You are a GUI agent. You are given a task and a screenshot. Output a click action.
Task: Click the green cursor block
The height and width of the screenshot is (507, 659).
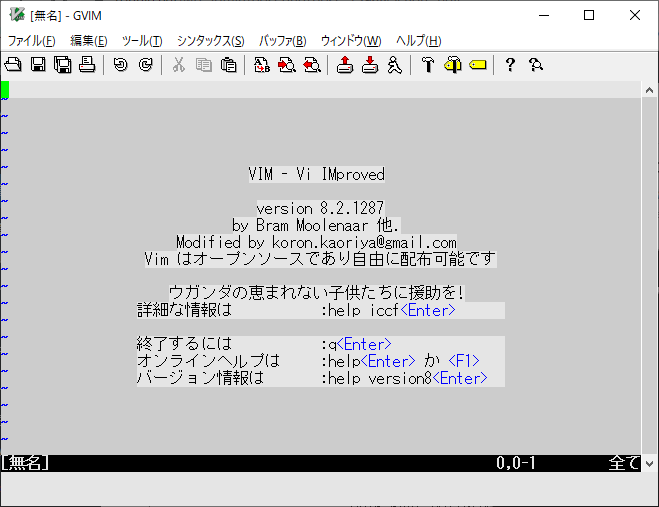pyautogui.click(x=5, y=90)
